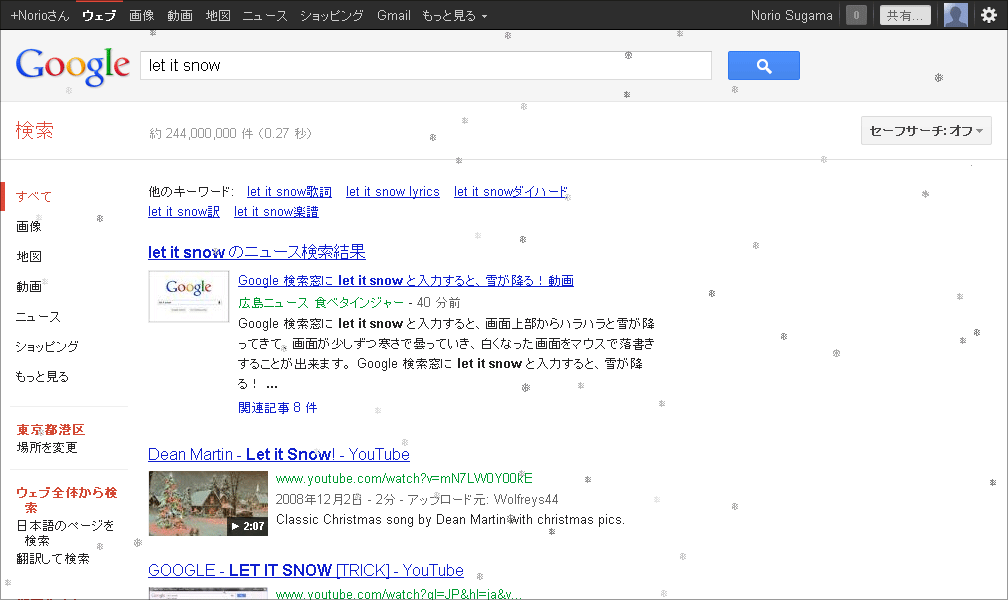Screen dimensions: 1008x600
Task: Open the Google 検索窓に let it snow news article
Action: click(x=406, y=280)
